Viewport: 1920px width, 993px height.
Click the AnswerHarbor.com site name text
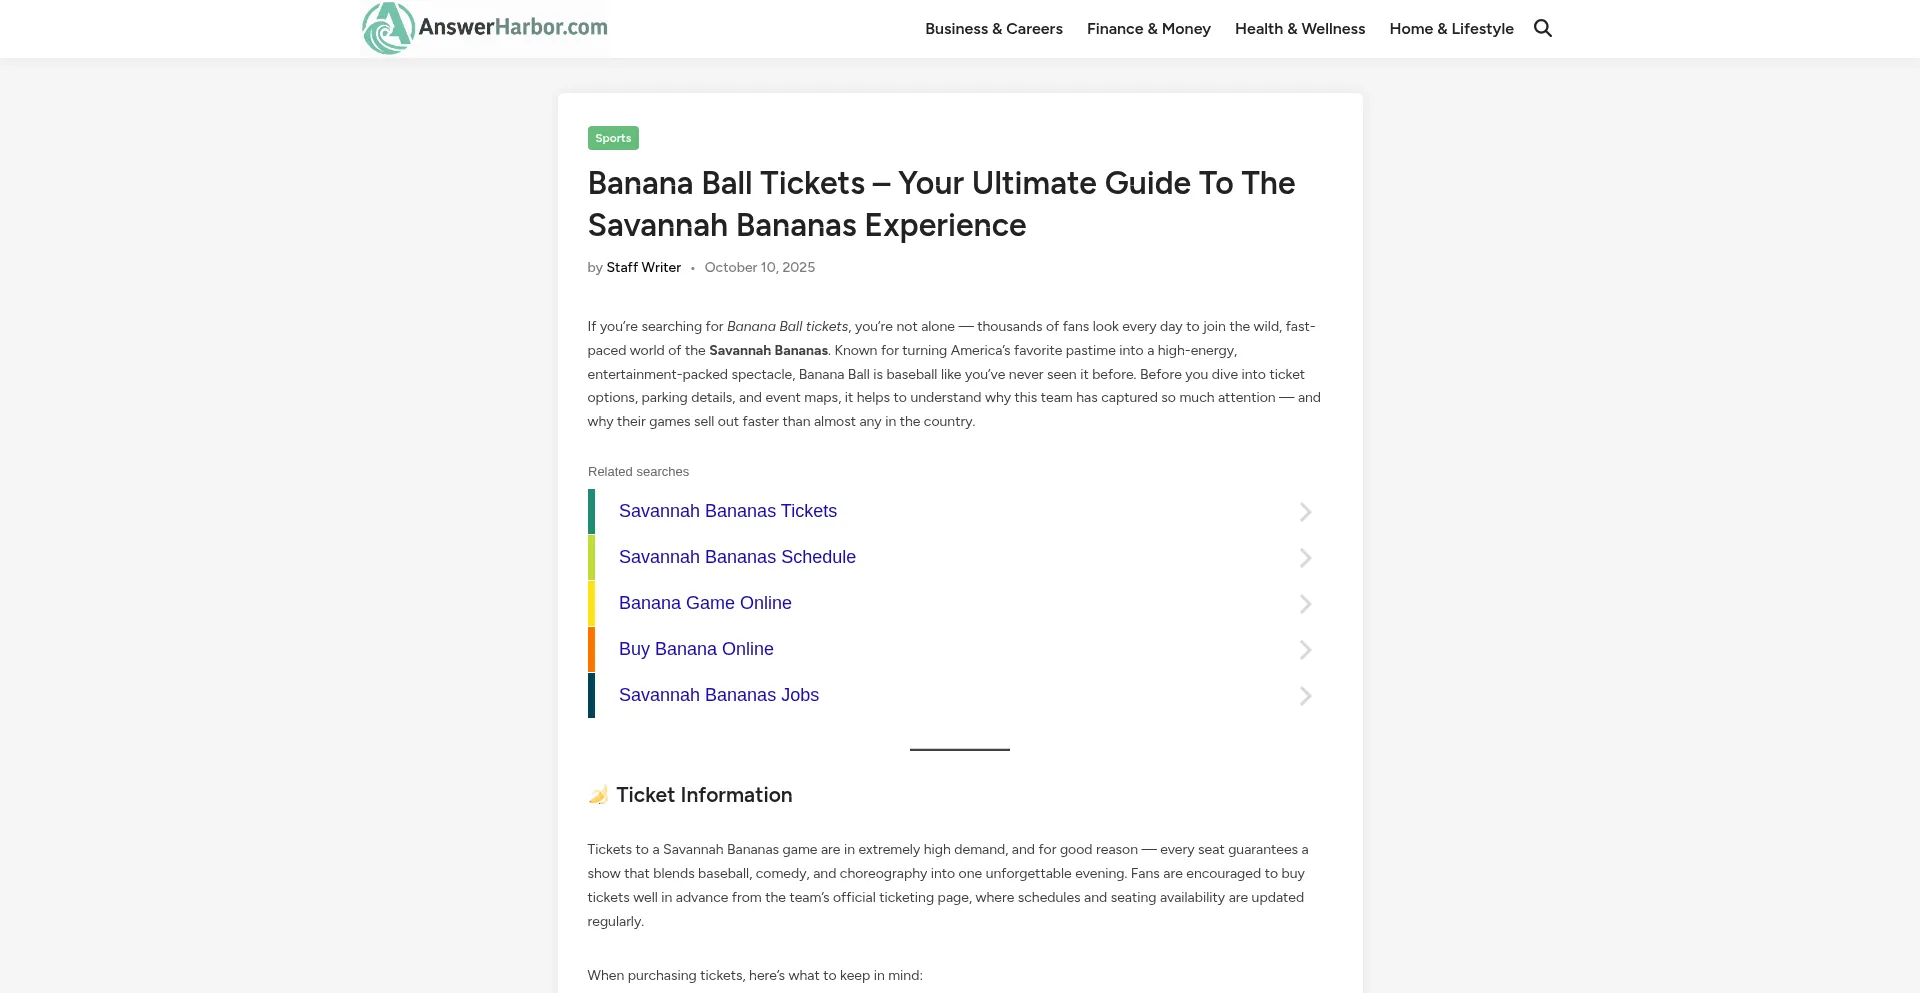(513, 27)
